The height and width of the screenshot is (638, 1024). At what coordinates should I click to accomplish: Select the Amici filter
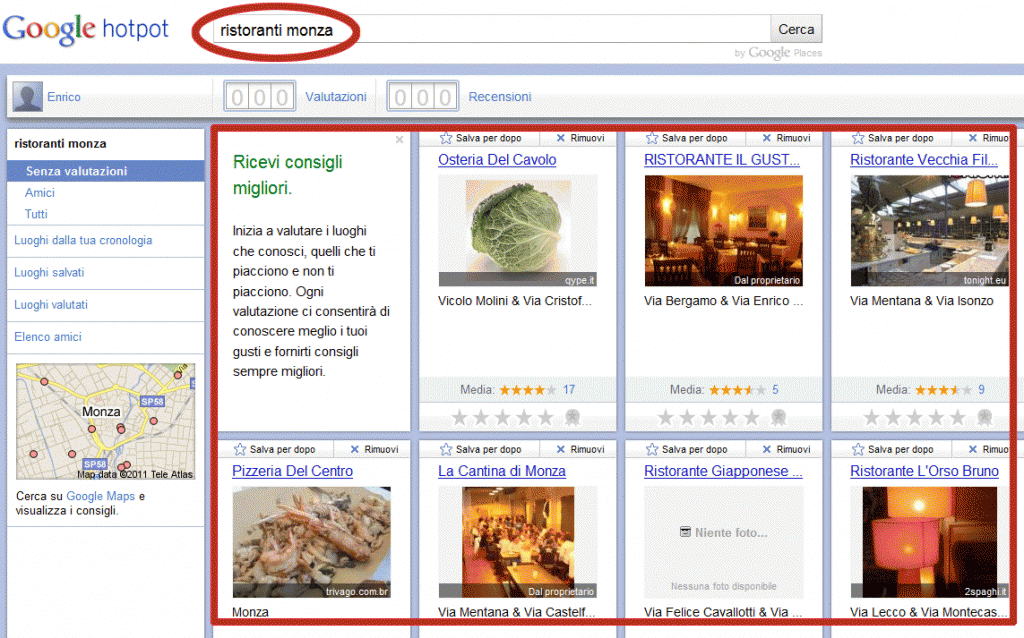pyautogui.click(x=40, y=193)
